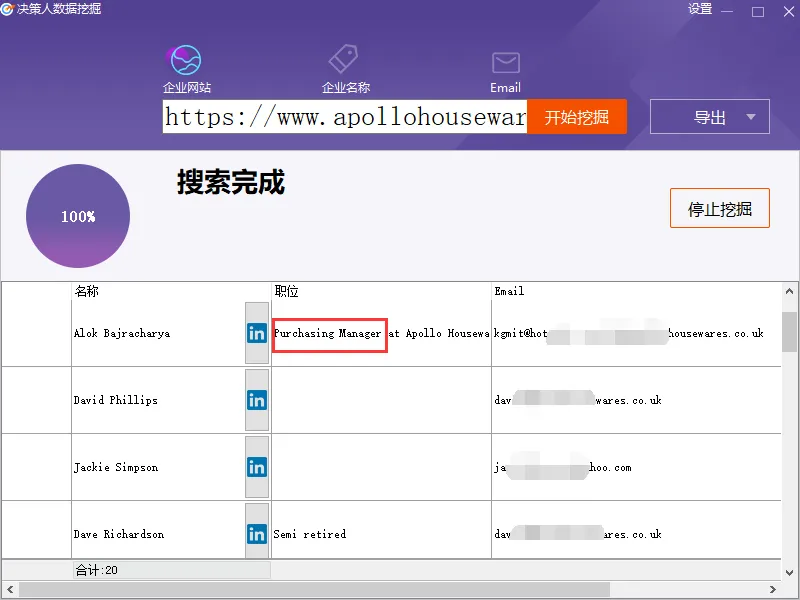Viewport: 800px width, 600px height.
Task: Click Jackie Simpson's email cell
Action: [636, 467]
